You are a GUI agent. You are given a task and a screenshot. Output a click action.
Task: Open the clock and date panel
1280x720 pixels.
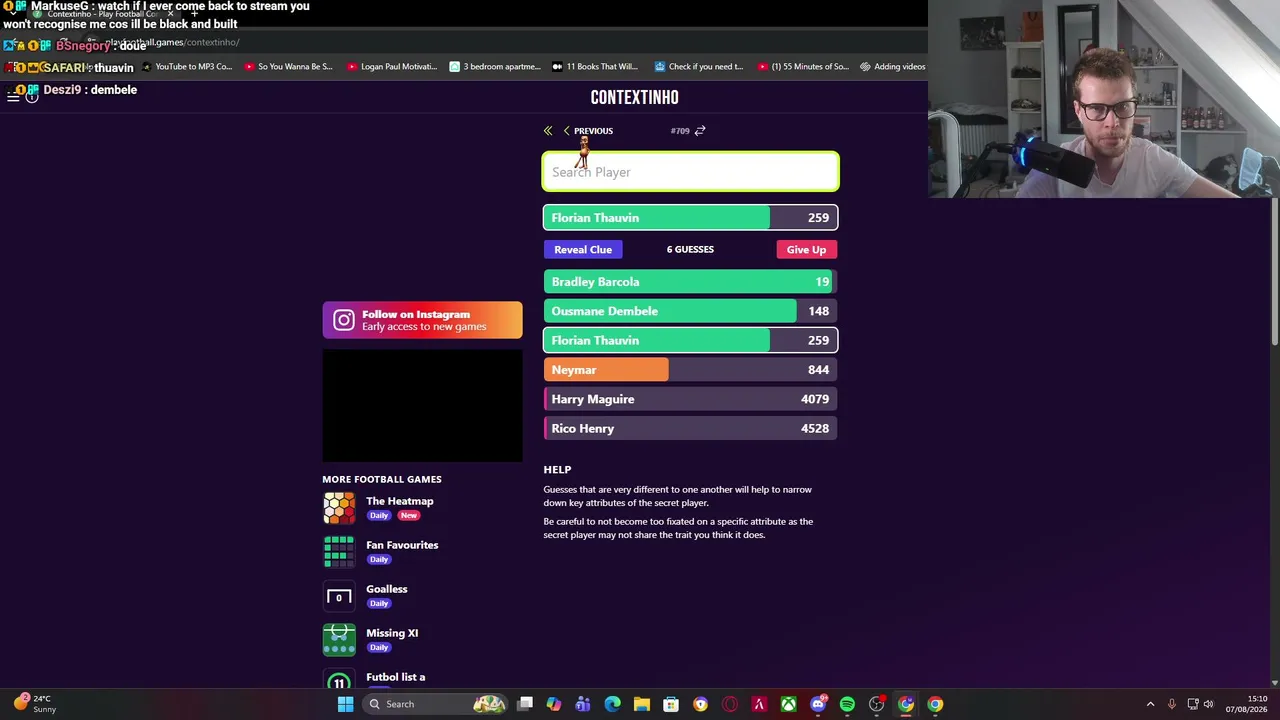click(x=1245, y=704)
